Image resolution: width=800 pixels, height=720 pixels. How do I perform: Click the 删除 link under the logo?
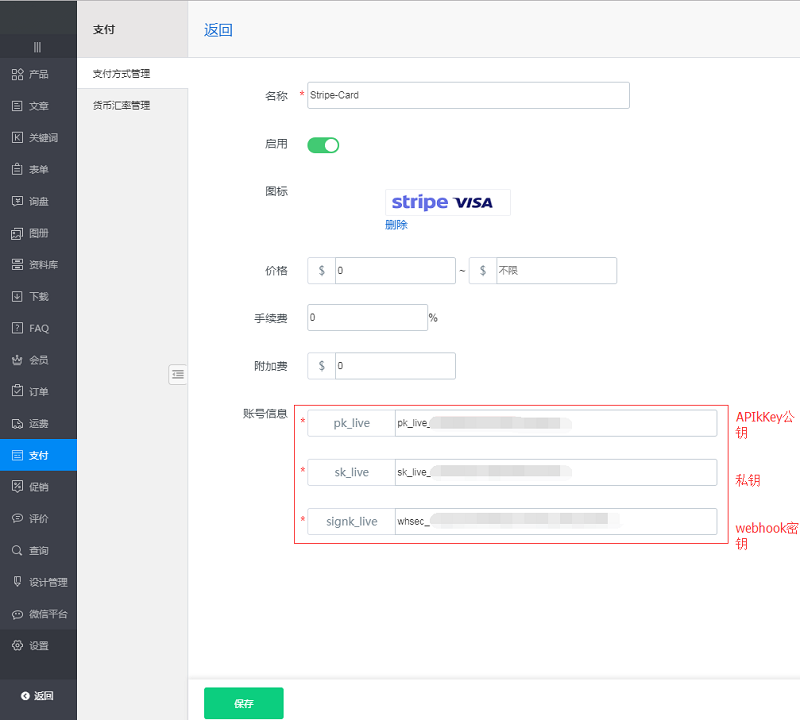tap(396, 225)
